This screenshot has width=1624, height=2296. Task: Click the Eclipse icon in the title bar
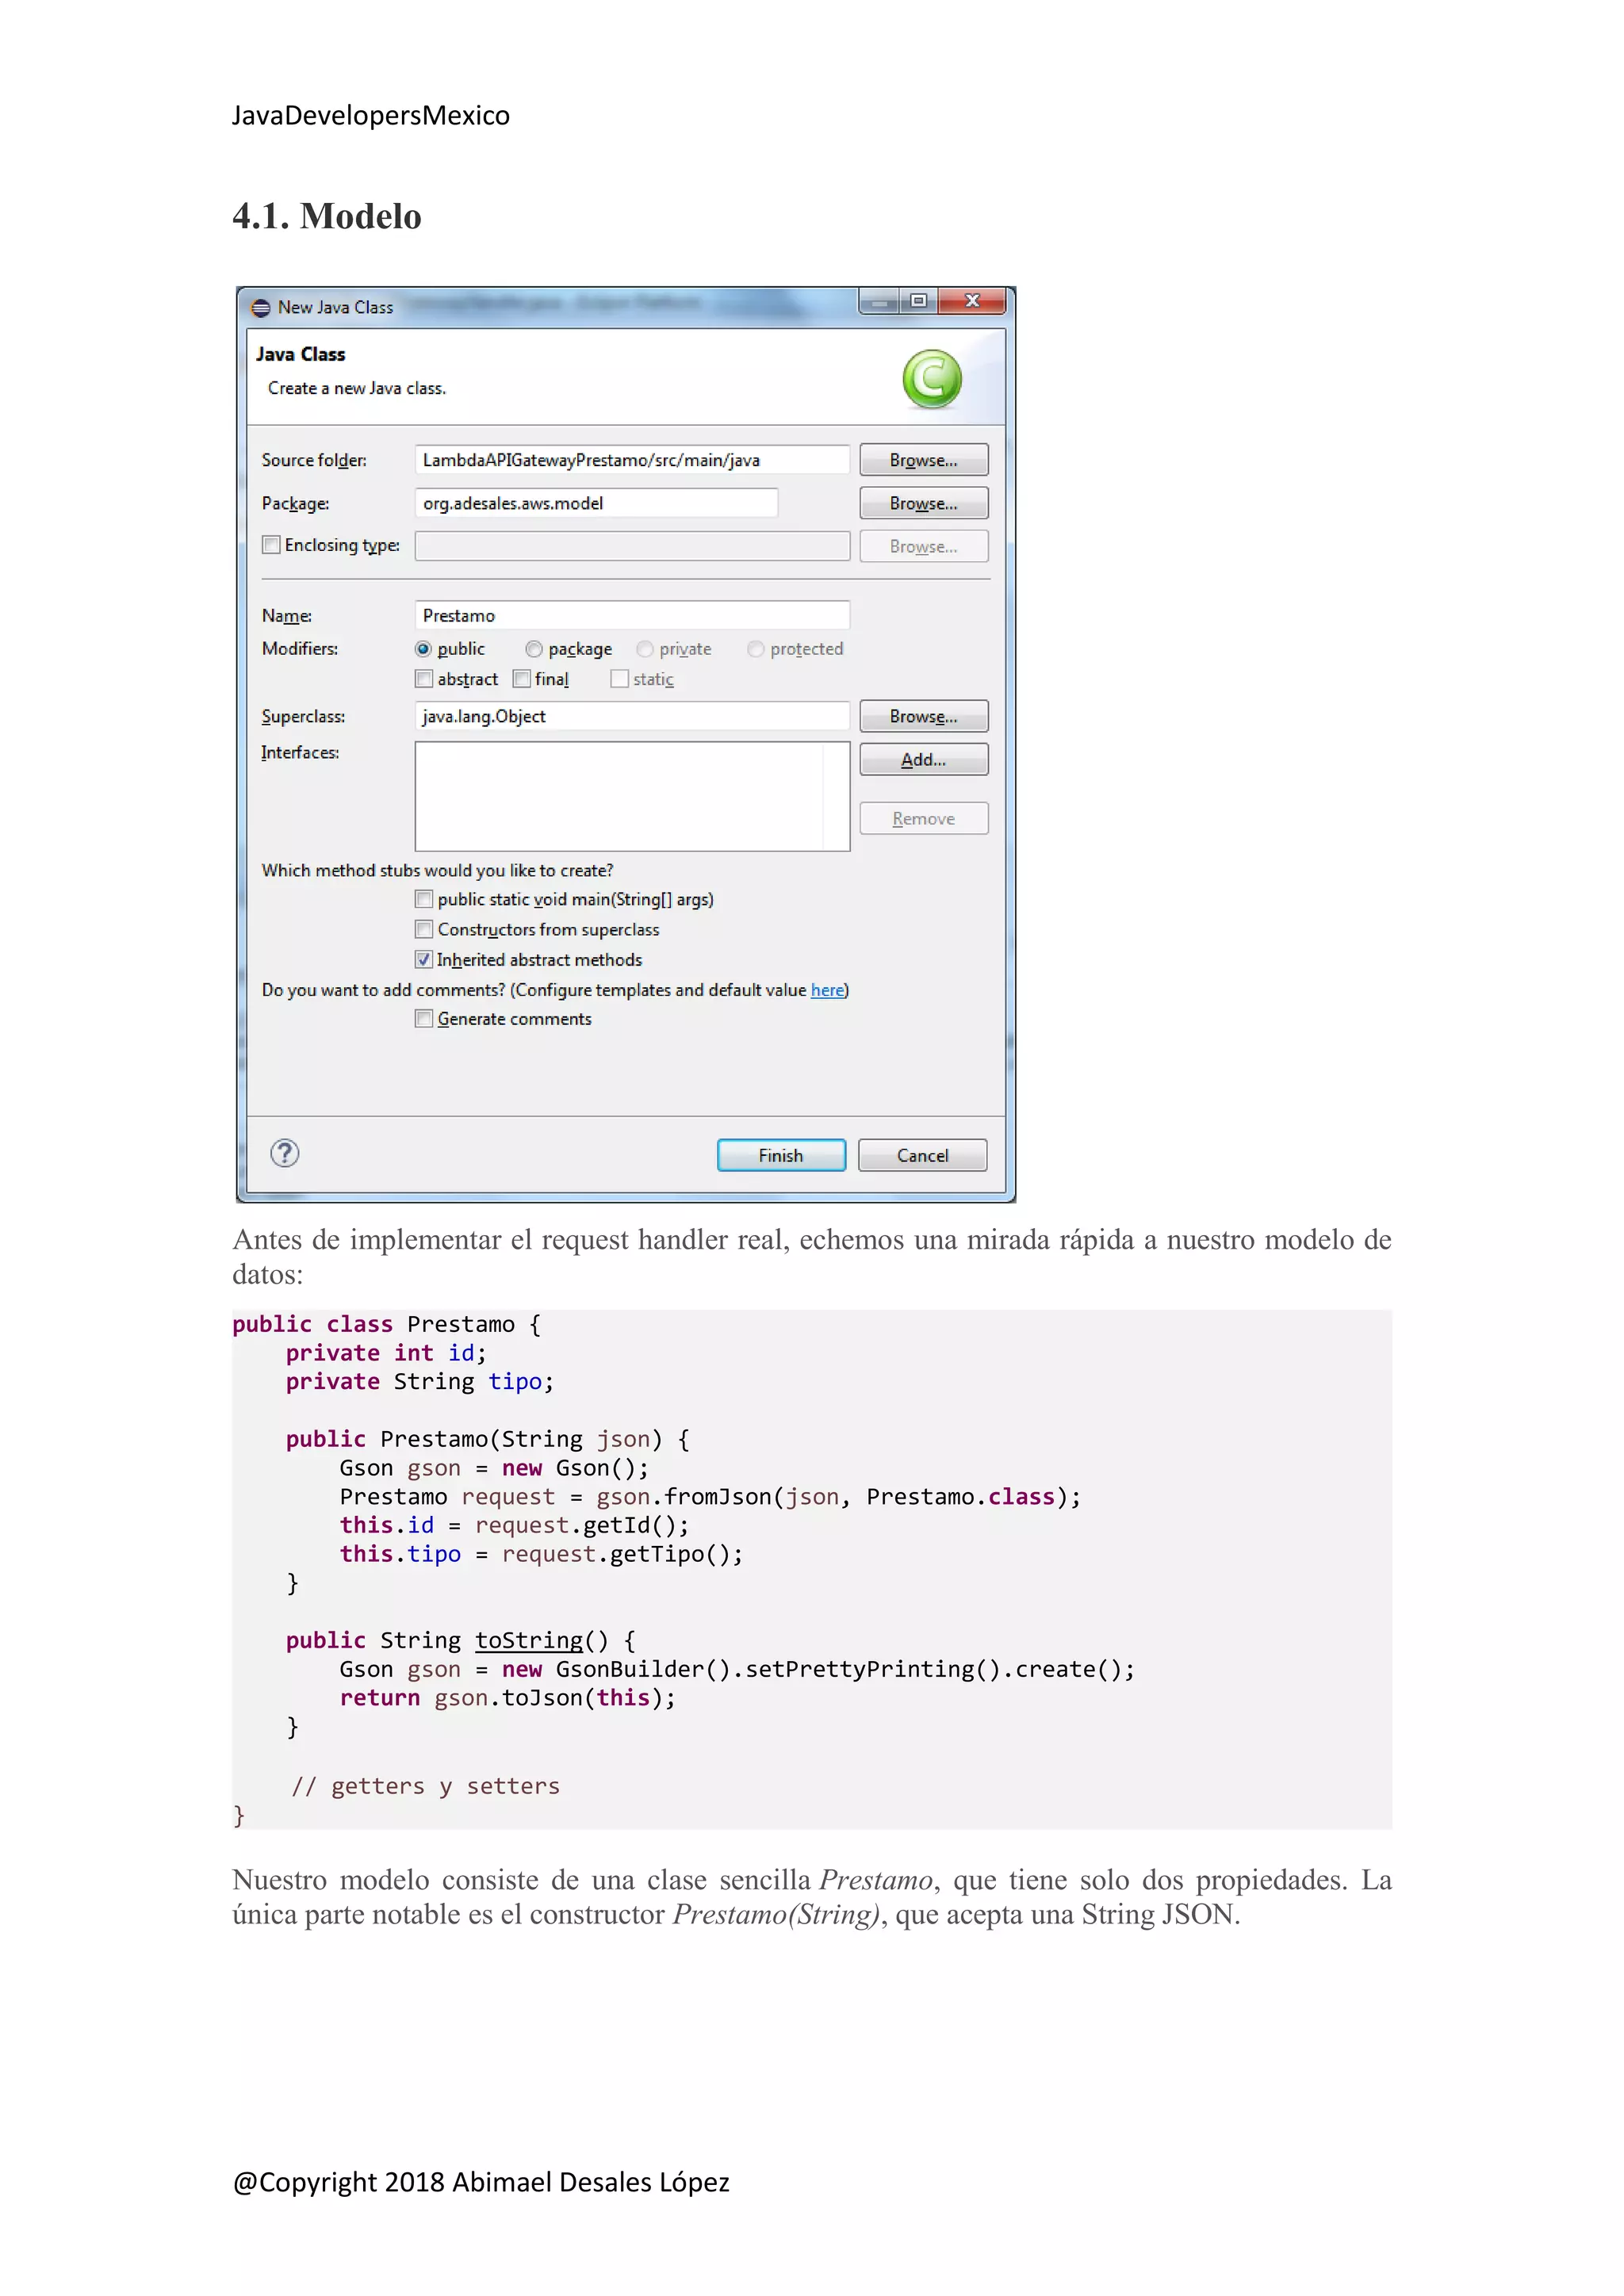click(x=261, y=308)
